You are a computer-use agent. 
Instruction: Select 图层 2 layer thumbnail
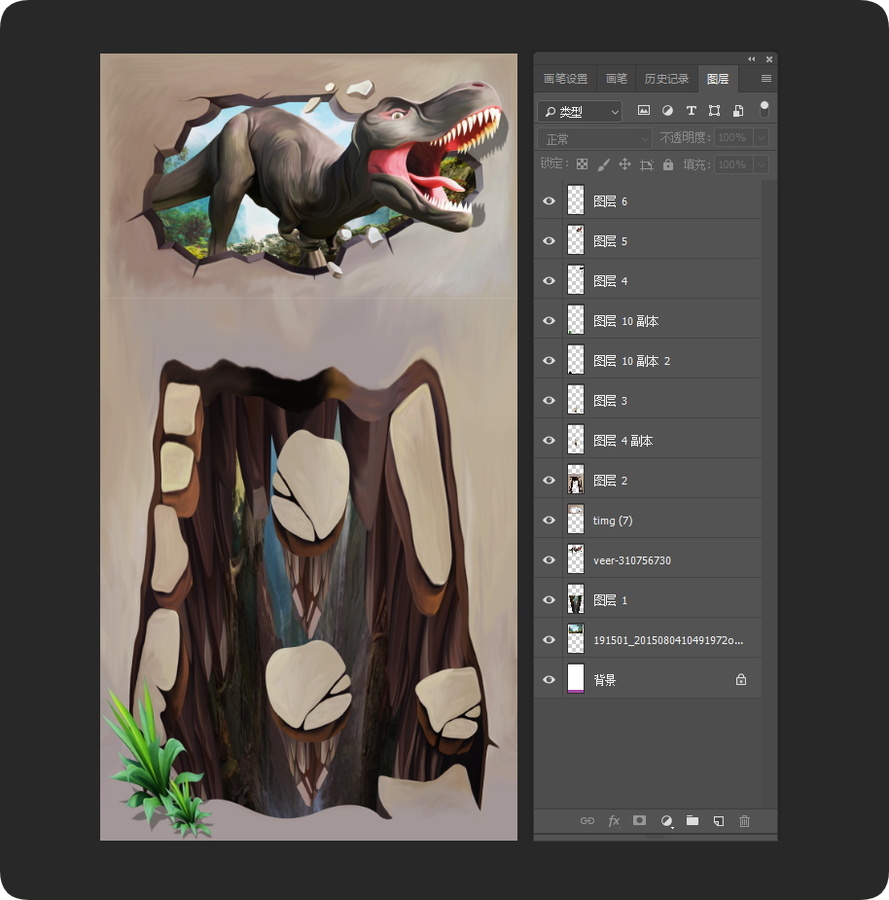[x=576, y=479]
